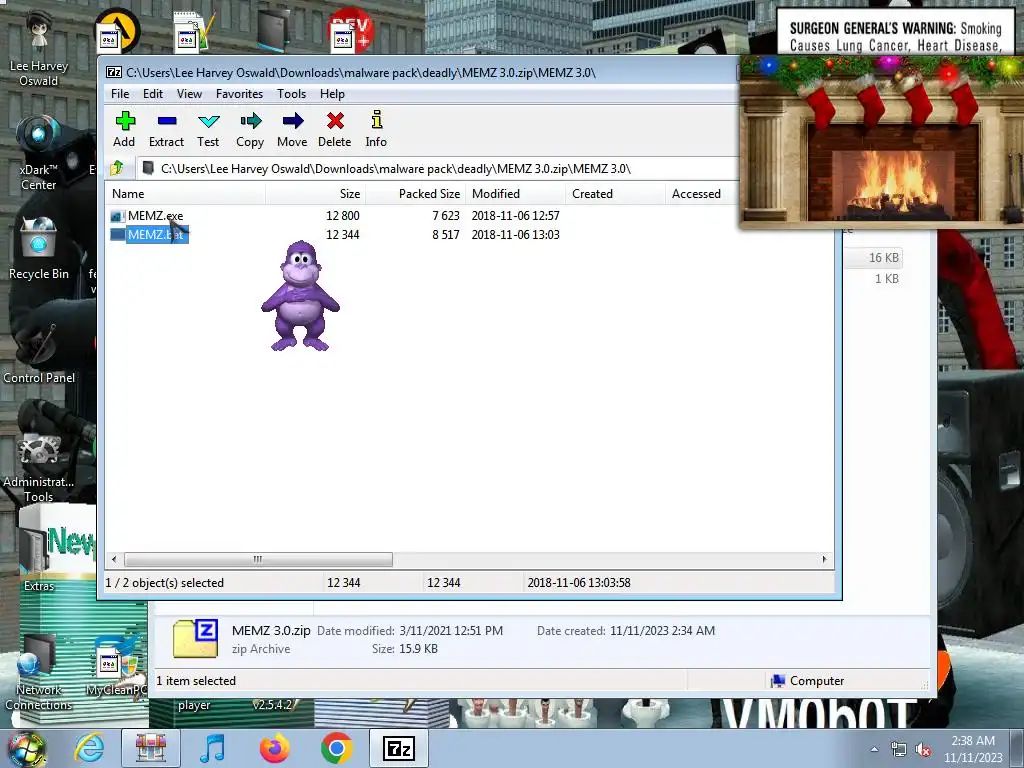
Task: Click the Computer label in Explorer status bar
Action: tap(817, 680)
